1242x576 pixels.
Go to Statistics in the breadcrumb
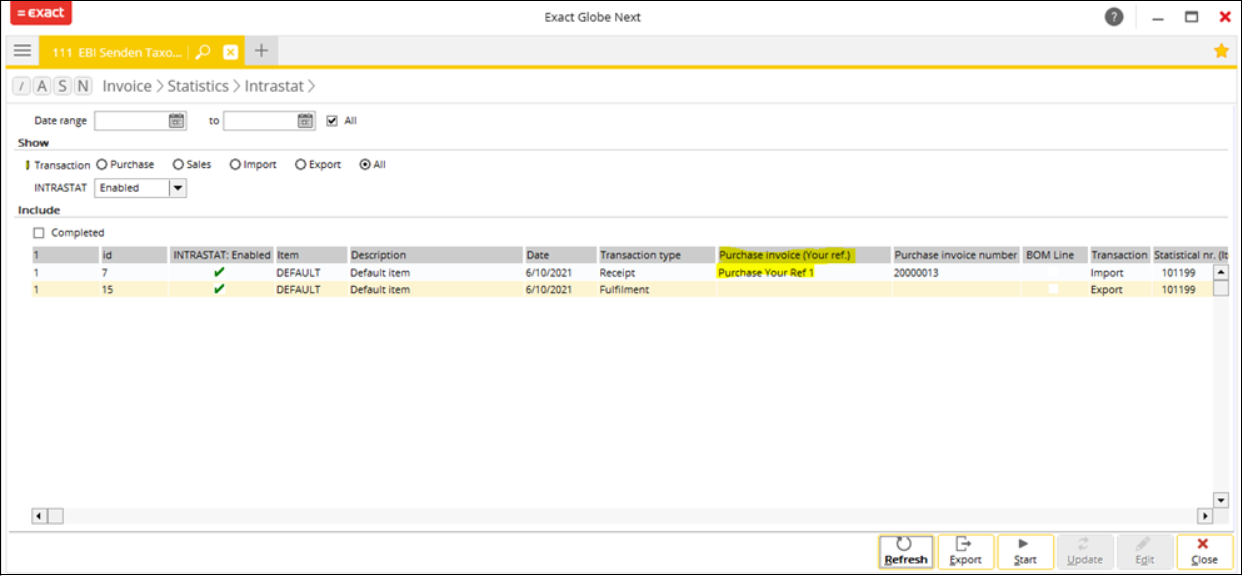pos(198,86)
